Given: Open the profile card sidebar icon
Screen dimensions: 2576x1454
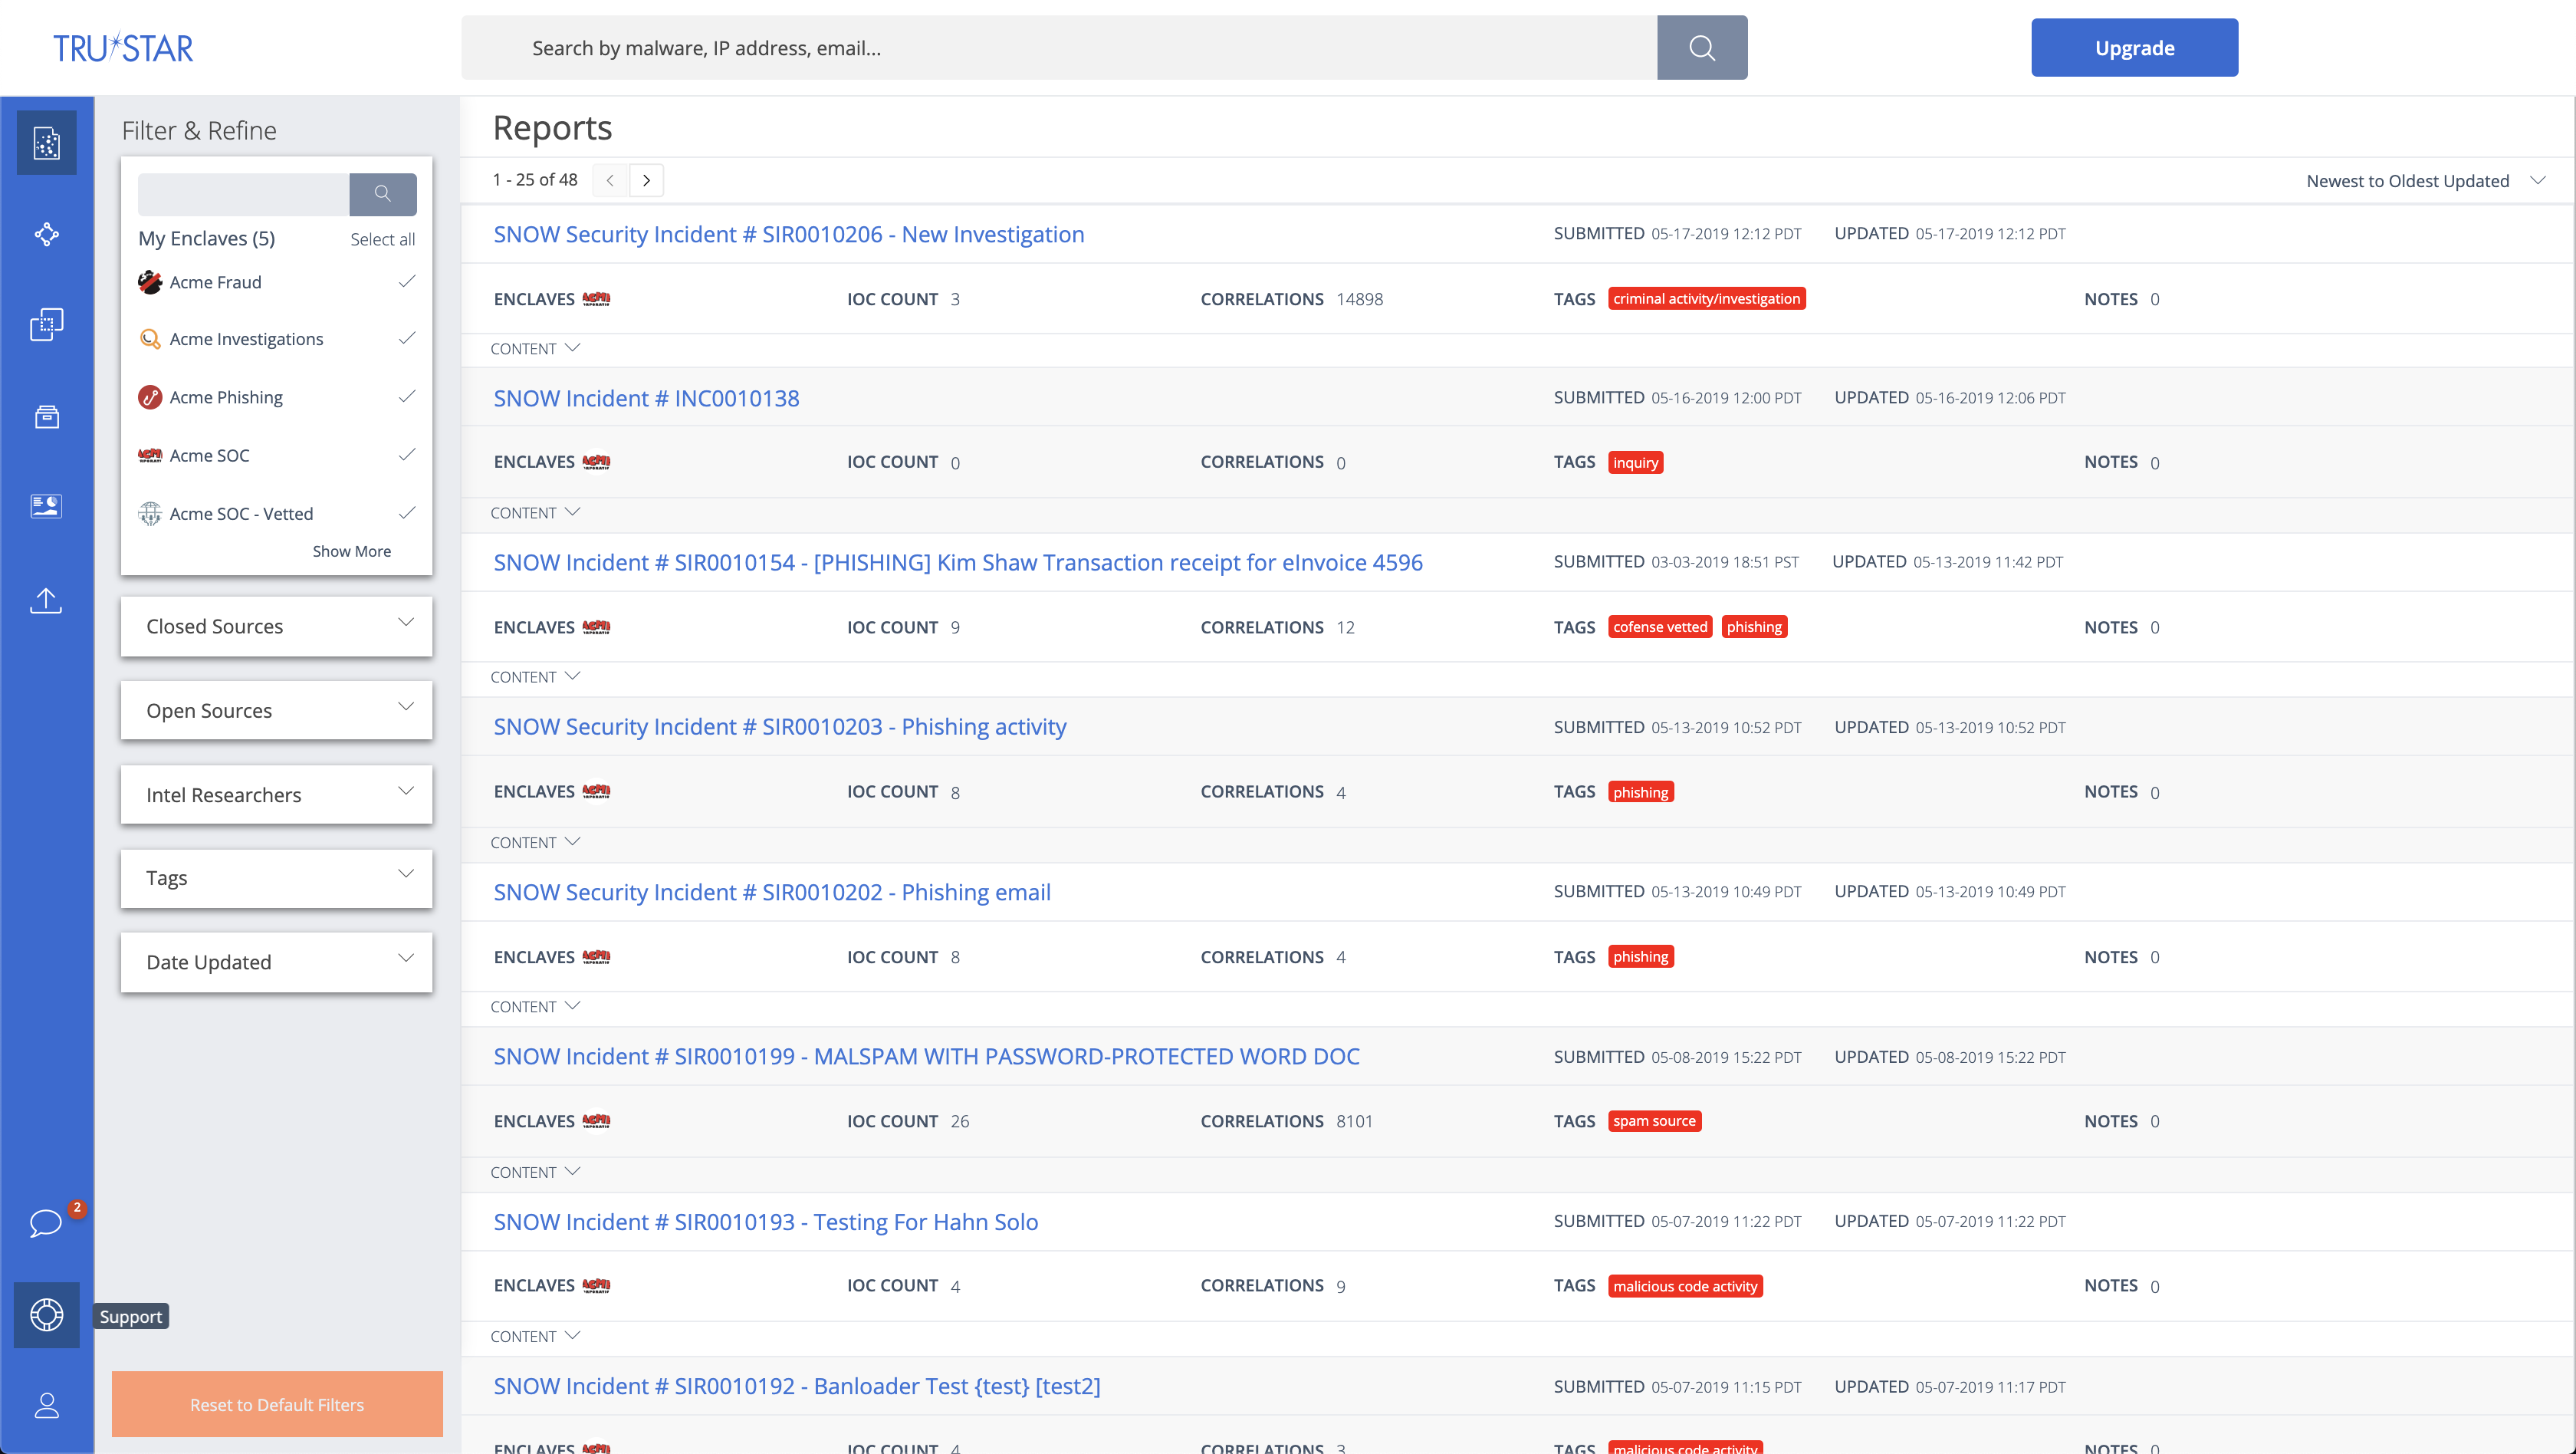Looking at the screenshot, I should pos(47,506).
